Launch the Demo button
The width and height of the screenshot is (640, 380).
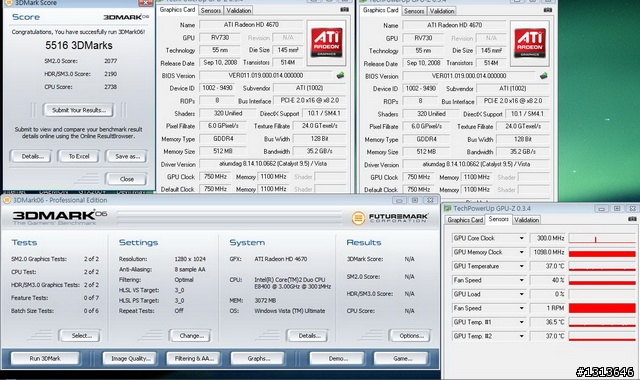pyautogui.click(x=337, y=358)
